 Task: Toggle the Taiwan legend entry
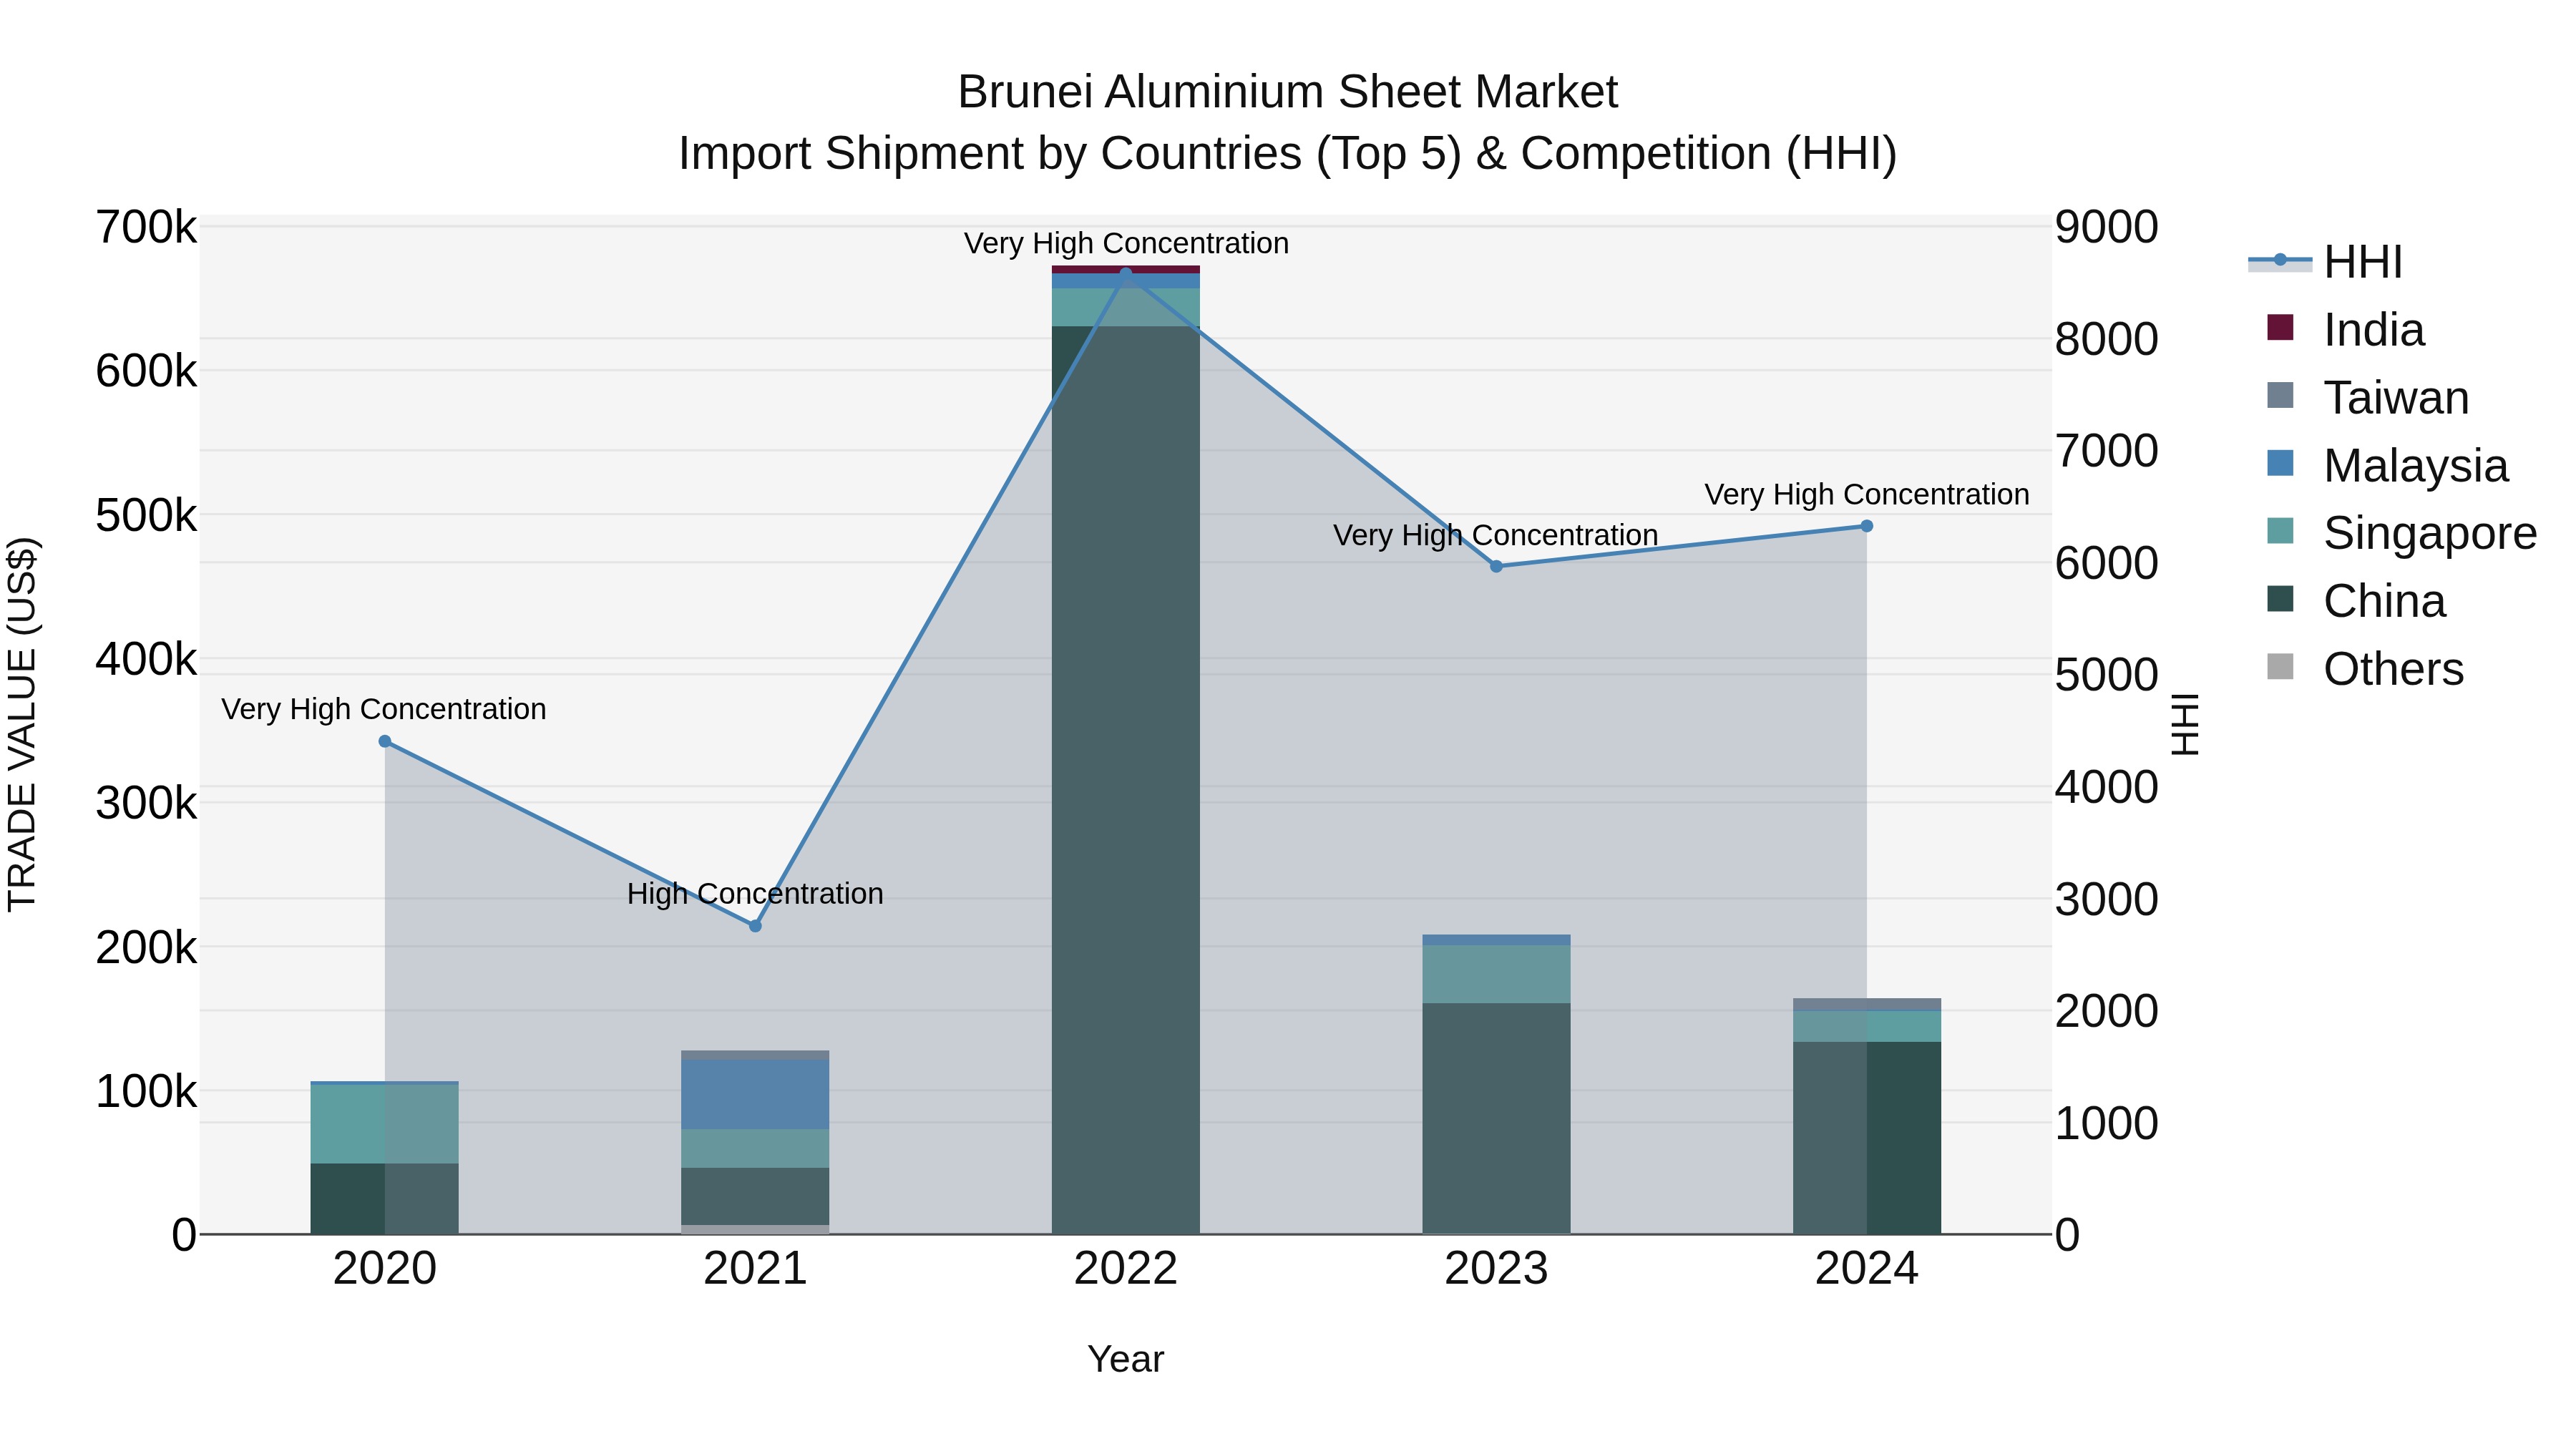point(2368,397)
